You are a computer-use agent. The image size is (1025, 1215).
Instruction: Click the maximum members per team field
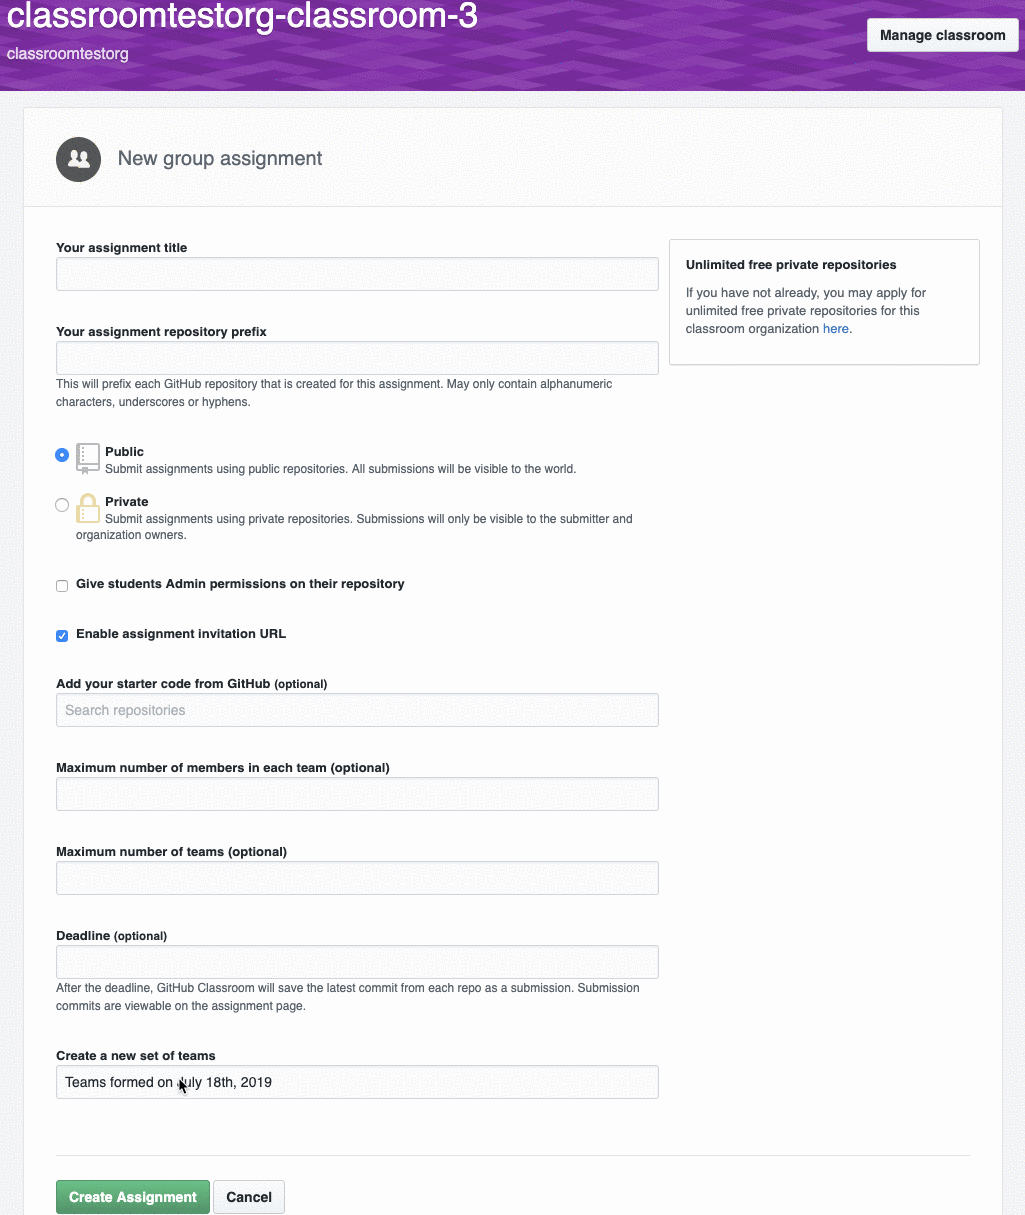tap(357, 794)
